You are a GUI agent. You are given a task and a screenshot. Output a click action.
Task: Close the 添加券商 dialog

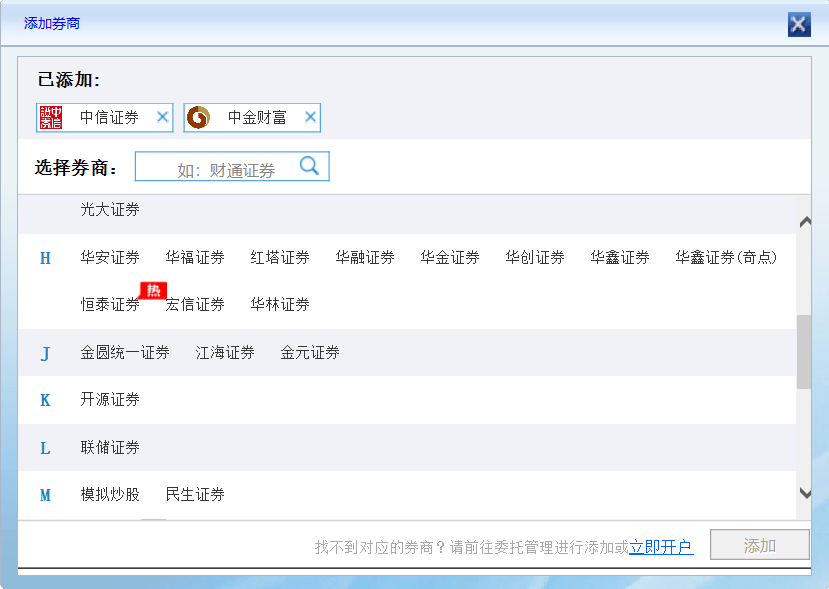pyautogui.click(x=799, y=24)
